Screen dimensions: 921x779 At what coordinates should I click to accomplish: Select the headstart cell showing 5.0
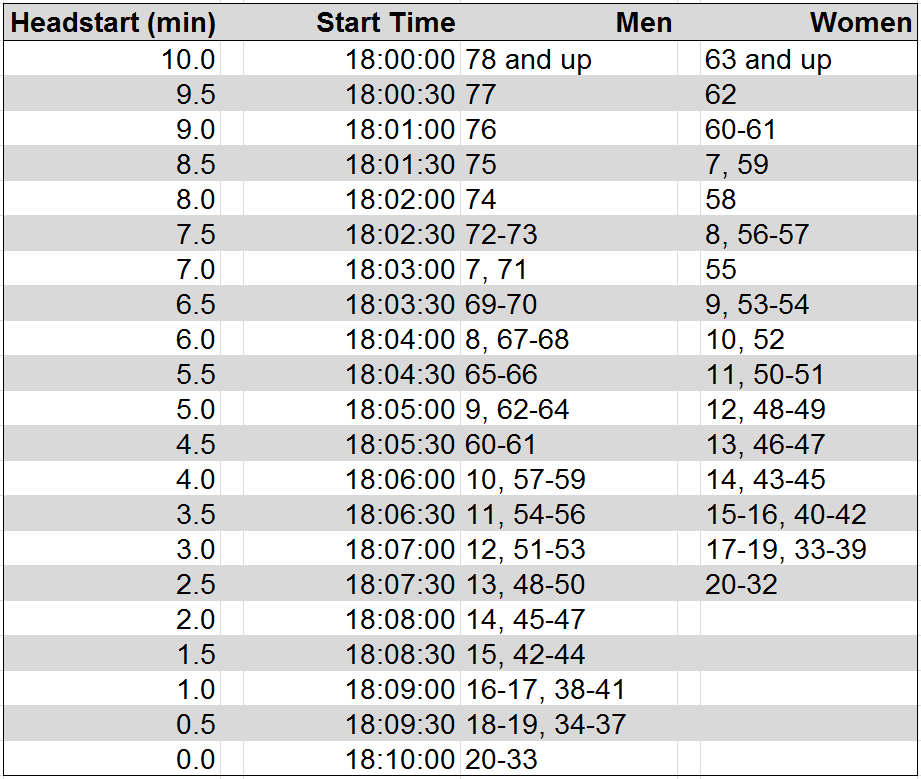point(195,410)
